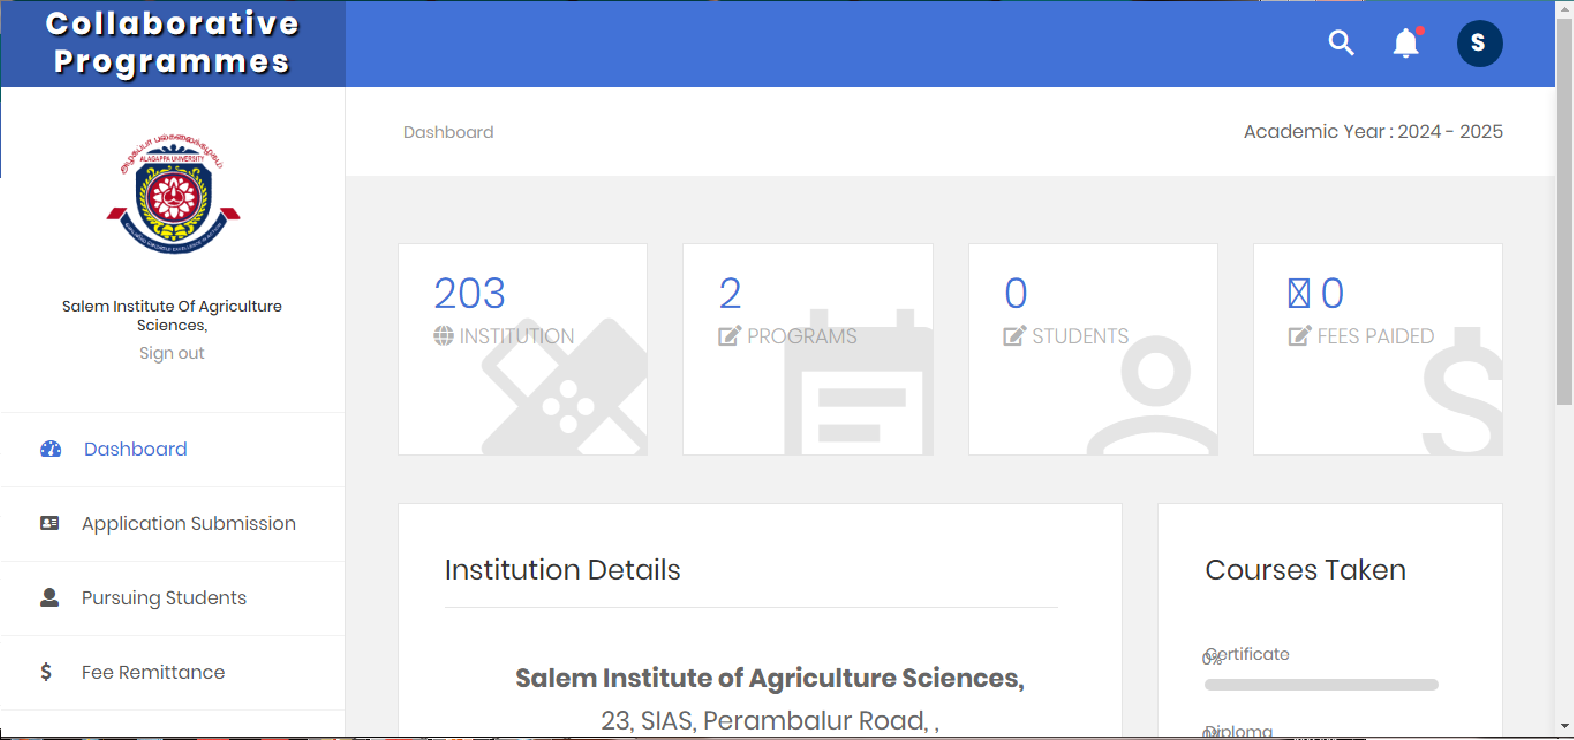The image size is (1574, 740).
Task: Open the Dashboard menu item
Action: [x=136, y=449]
